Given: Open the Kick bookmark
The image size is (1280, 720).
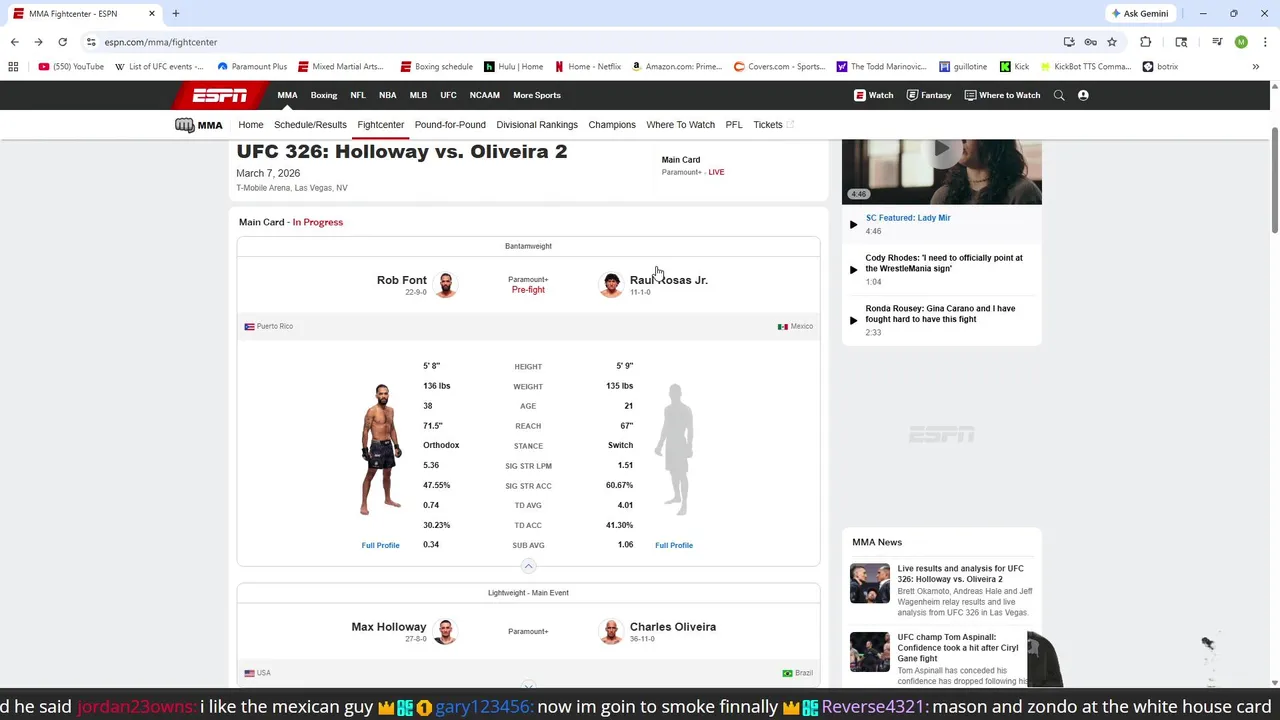Looking at the screenshot, I should click(1013, 67).
